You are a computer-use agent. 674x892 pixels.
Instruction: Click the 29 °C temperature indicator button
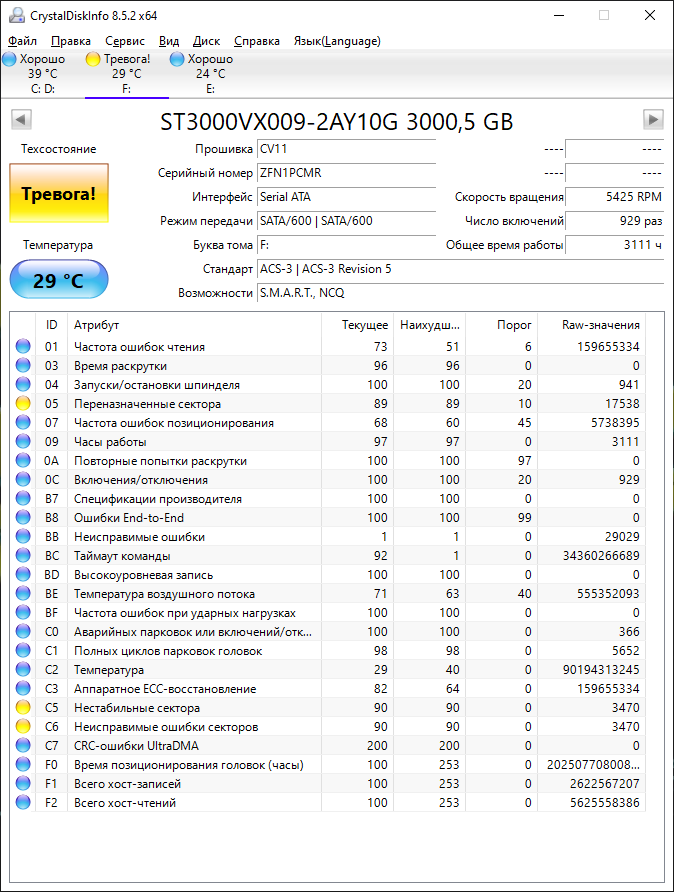point(58,280)
